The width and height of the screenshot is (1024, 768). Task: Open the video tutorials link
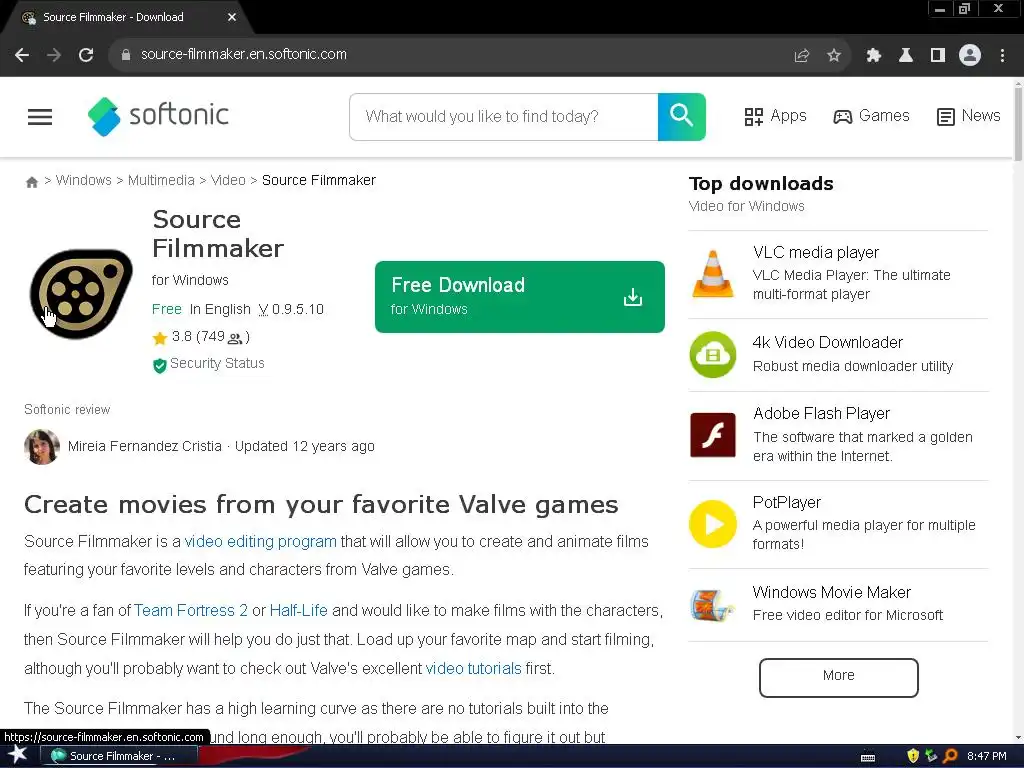point(473,669)
